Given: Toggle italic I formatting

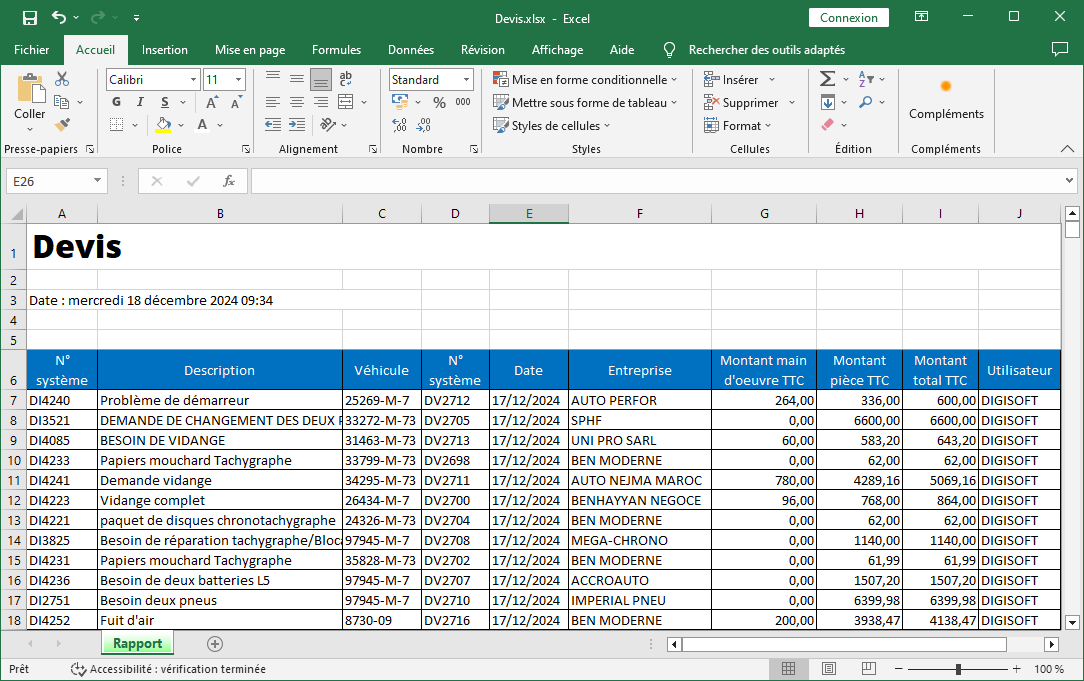Looking at the screenshot, I should click(x=140, y=102).
